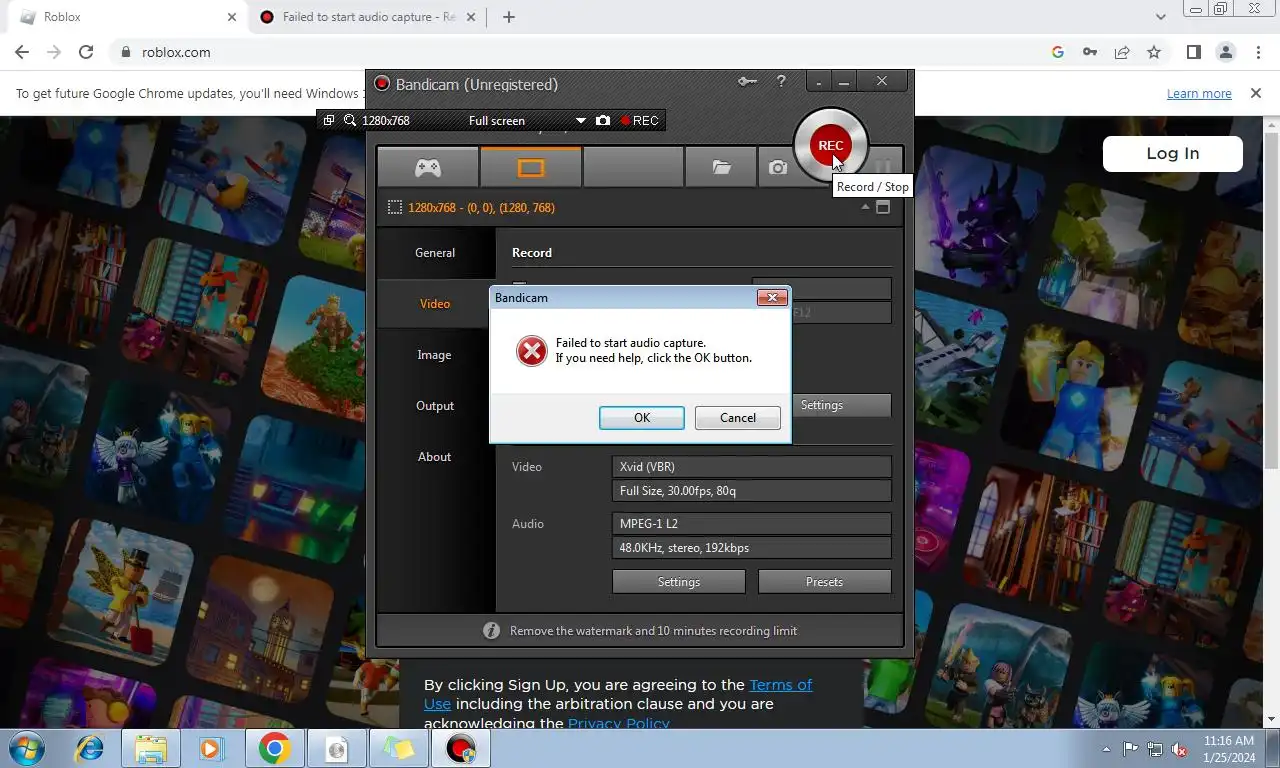Show hidden system tray icons arrow
This screenshot has width=1280, height=768.
[1106, 749]
